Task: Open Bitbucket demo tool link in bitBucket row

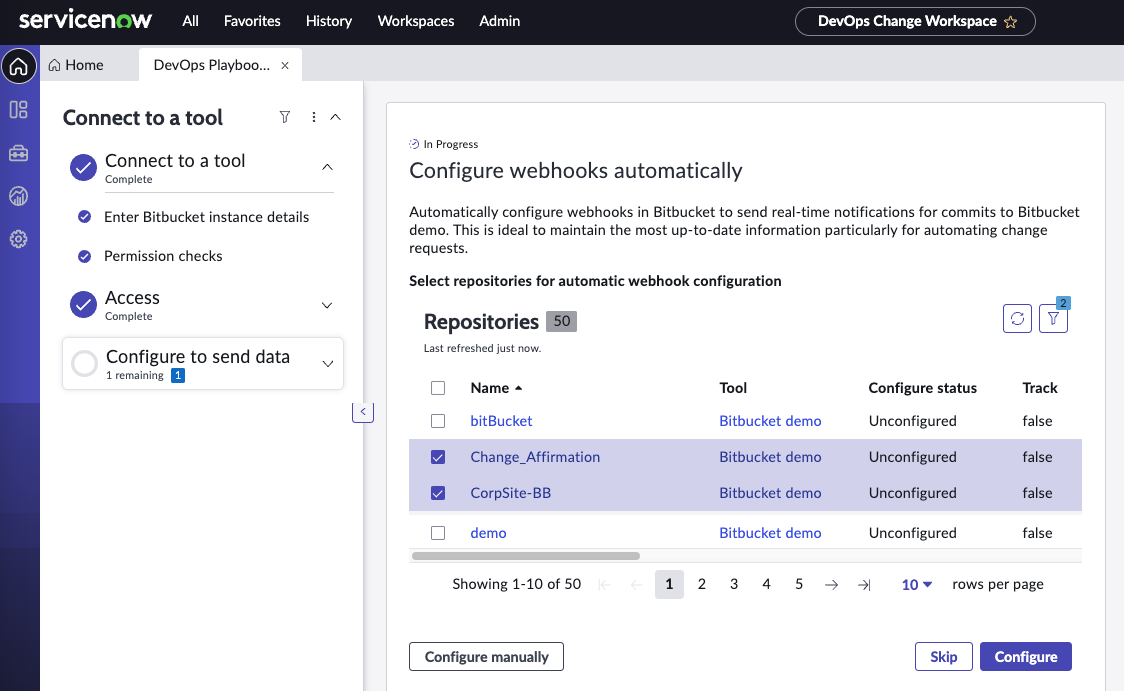Action: tap(770, 421)
